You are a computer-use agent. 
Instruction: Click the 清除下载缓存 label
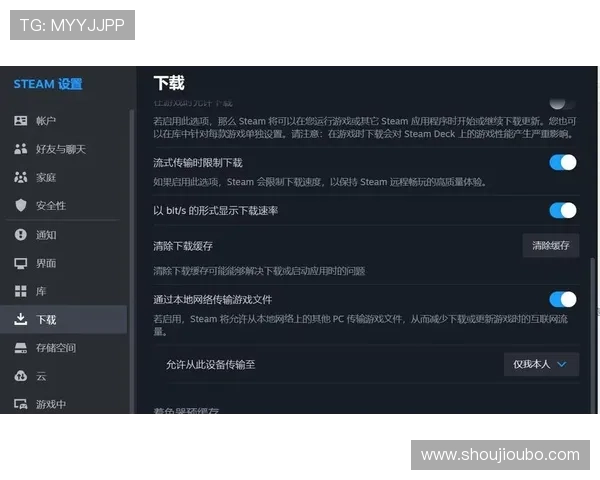coord(183,246)
